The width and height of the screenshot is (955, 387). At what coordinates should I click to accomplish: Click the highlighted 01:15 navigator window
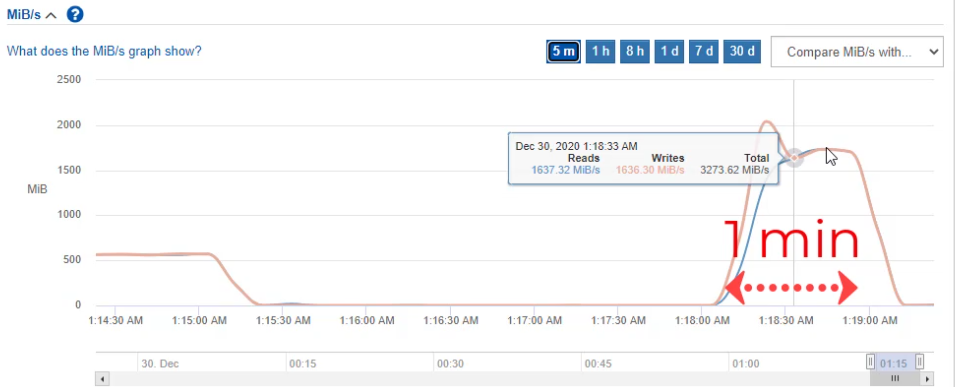point(895,362)
